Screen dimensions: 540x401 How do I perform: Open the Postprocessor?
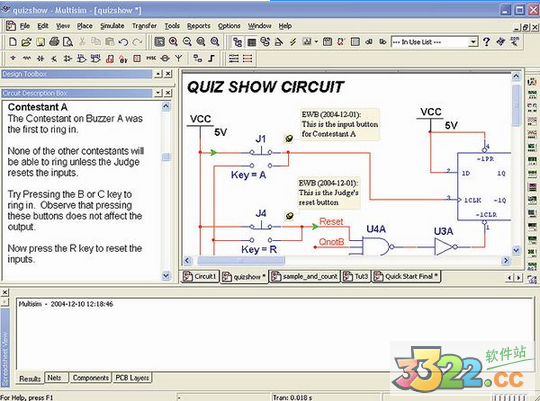pos(327,42)
